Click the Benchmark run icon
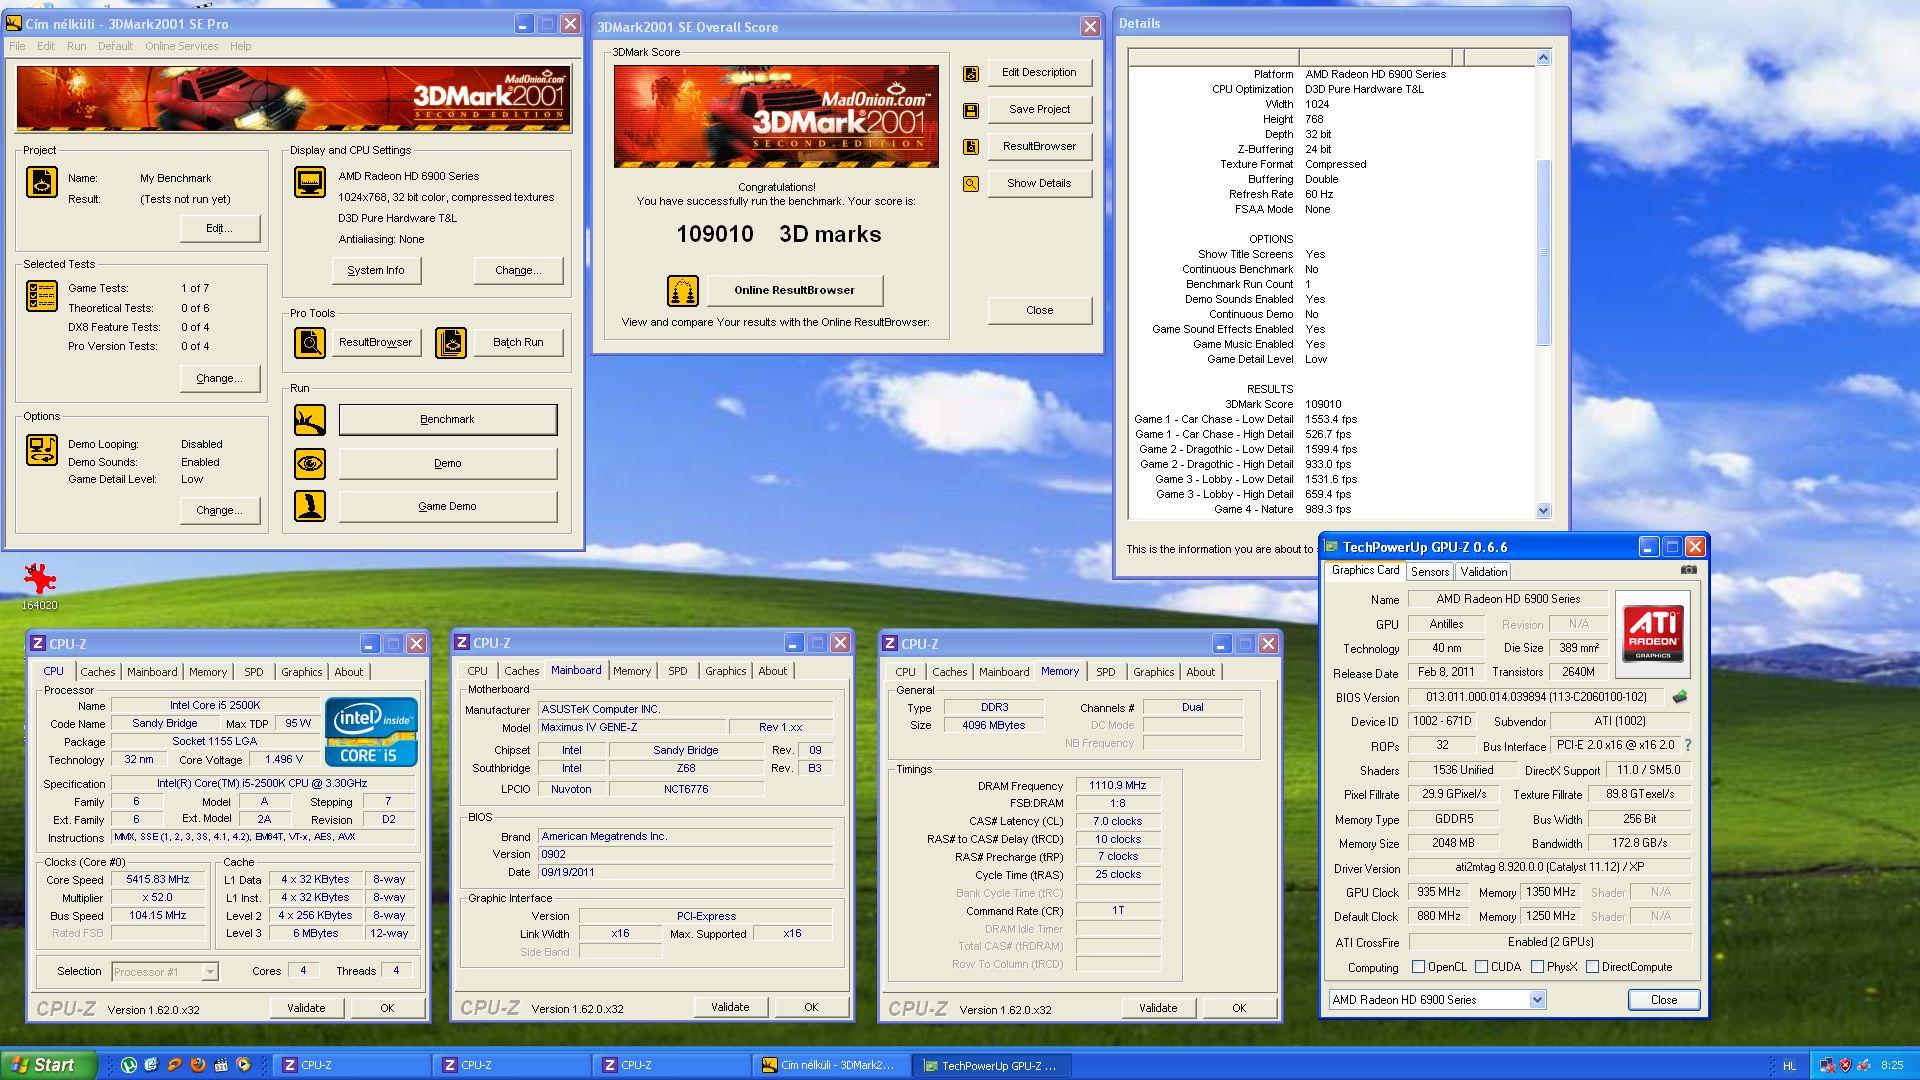The width and height of the screenshot is (1920, 1080). [310, 420]
